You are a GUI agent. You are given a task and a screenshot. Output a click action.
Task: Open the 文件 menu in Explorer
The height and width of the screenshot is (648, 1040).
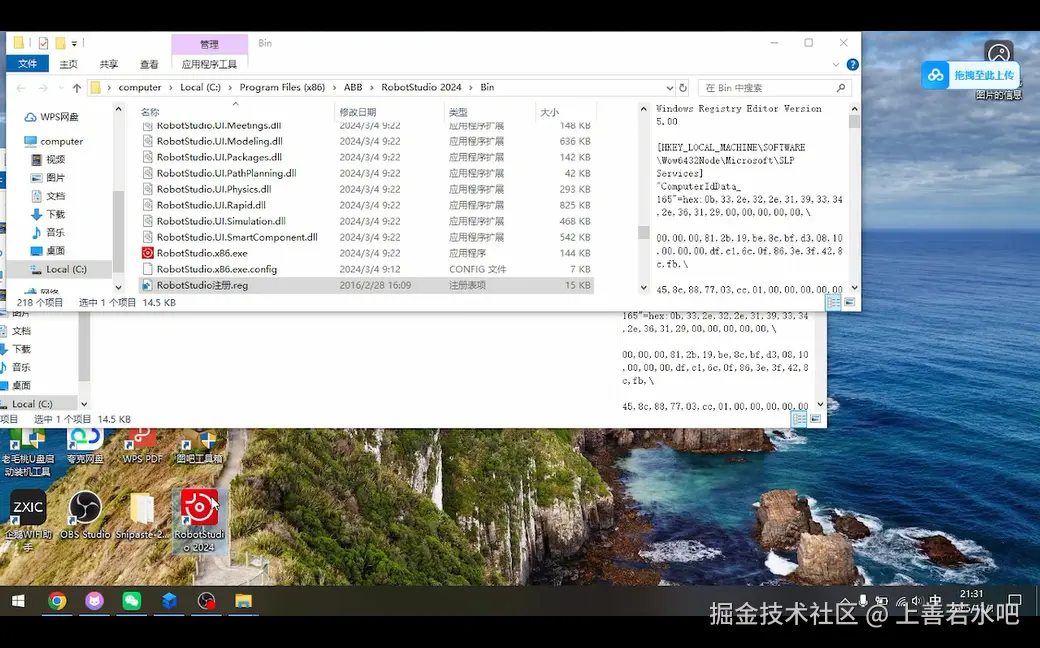(x=28, y=63)
